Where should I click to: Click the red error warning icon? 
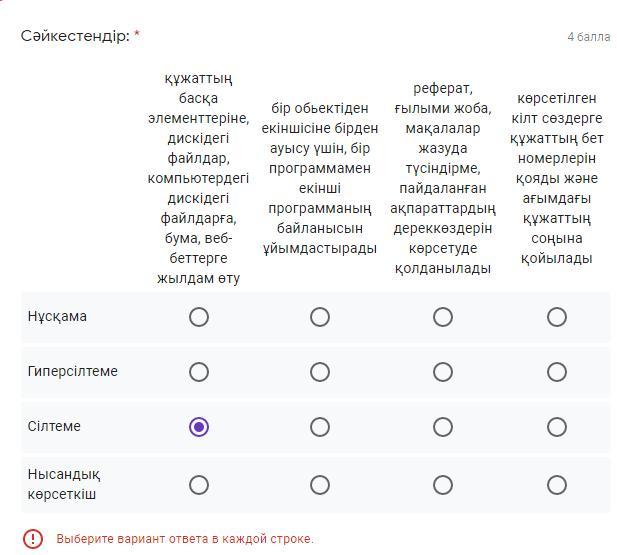click(x=33, y=539)
